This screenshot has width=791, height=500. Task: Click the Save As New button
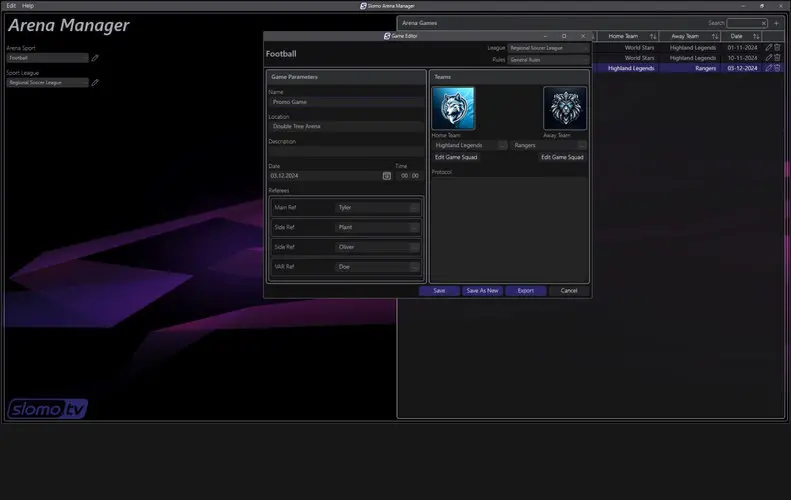tap(482, 291)
